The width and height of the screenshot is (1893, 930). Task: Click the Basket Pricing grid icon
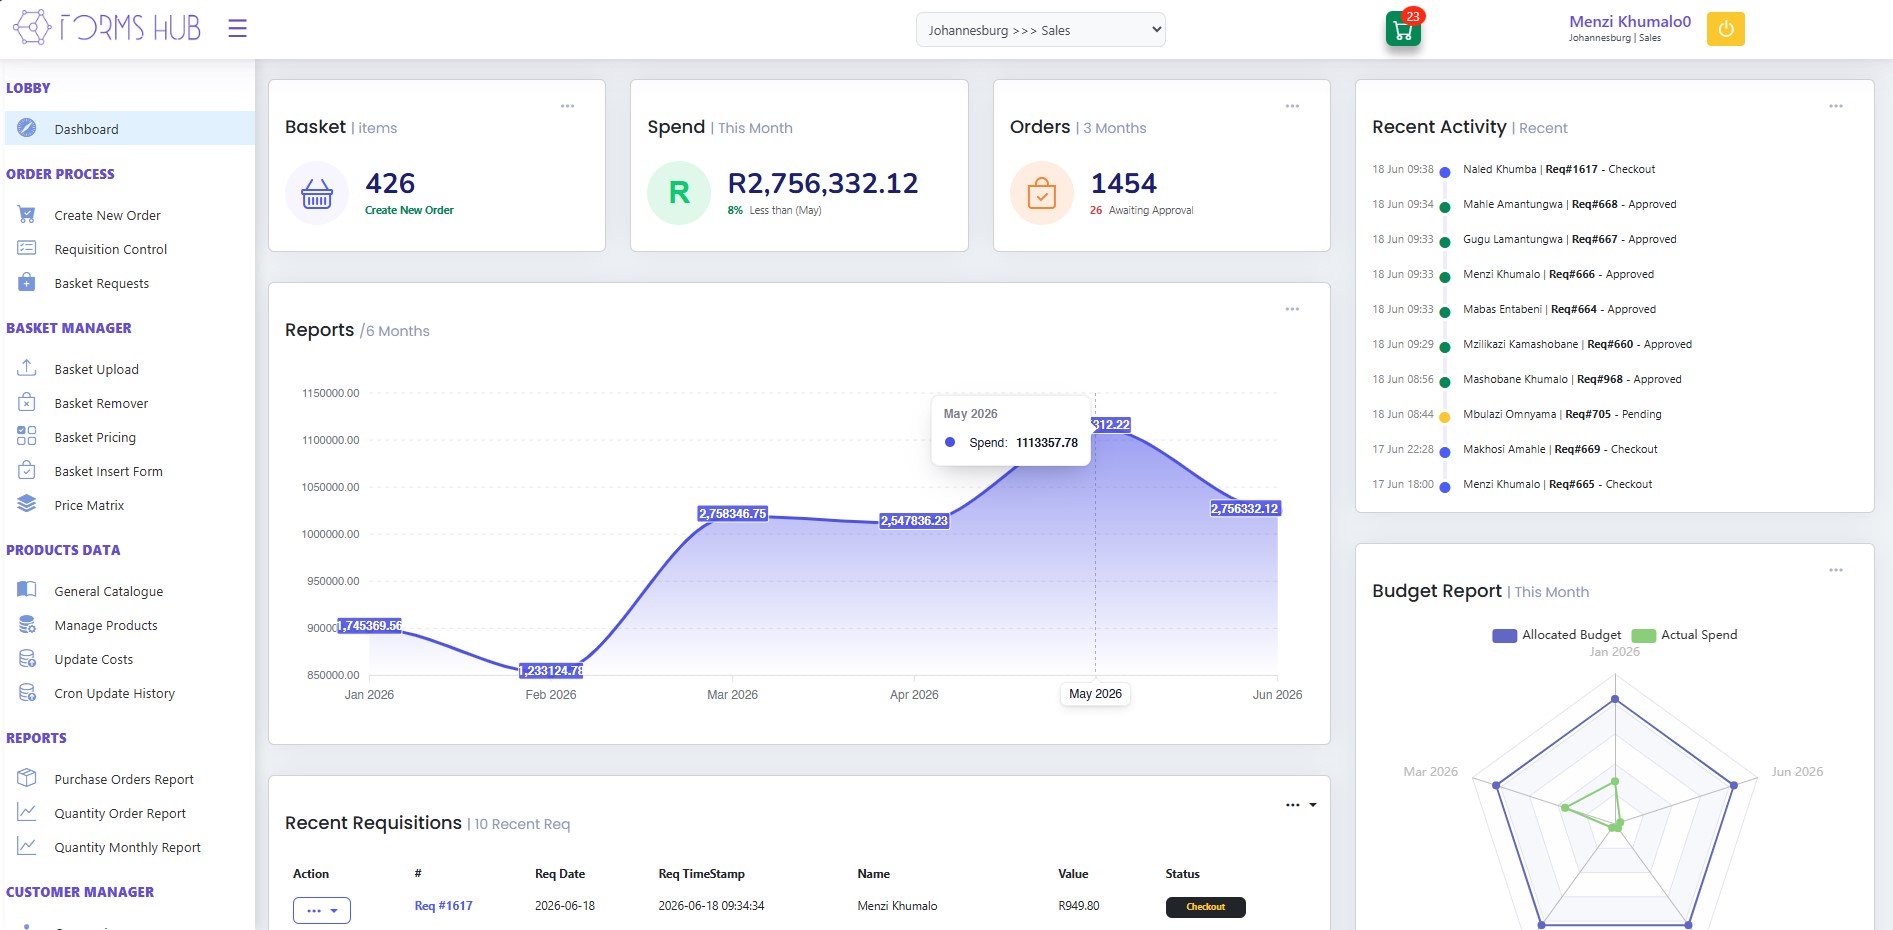(x=27, y=436)
